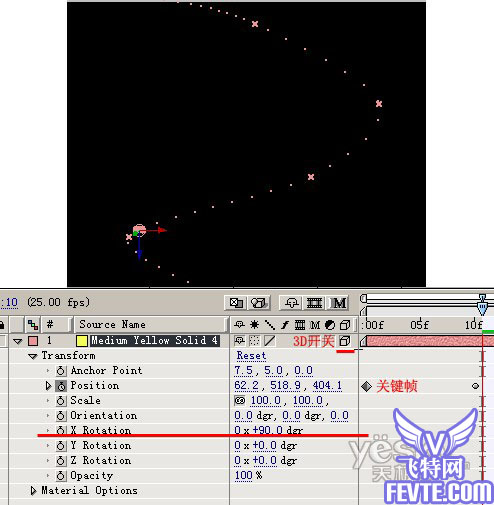Click time navigator left handle above ruler
Image resolution: width=494 pixels, height=505 pixels.
pos(363,298)
